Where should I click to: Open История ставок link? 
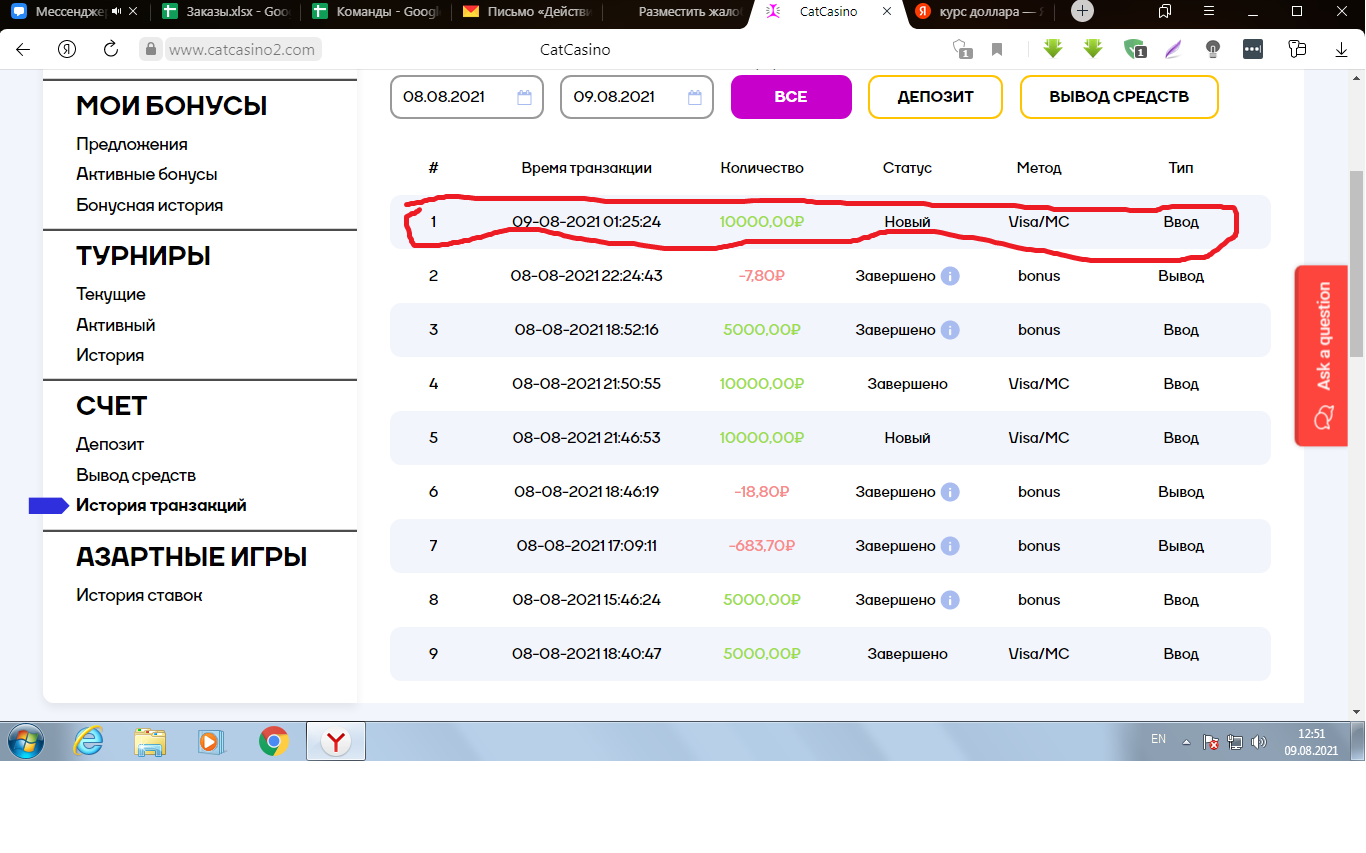click(x=139, y=595)
